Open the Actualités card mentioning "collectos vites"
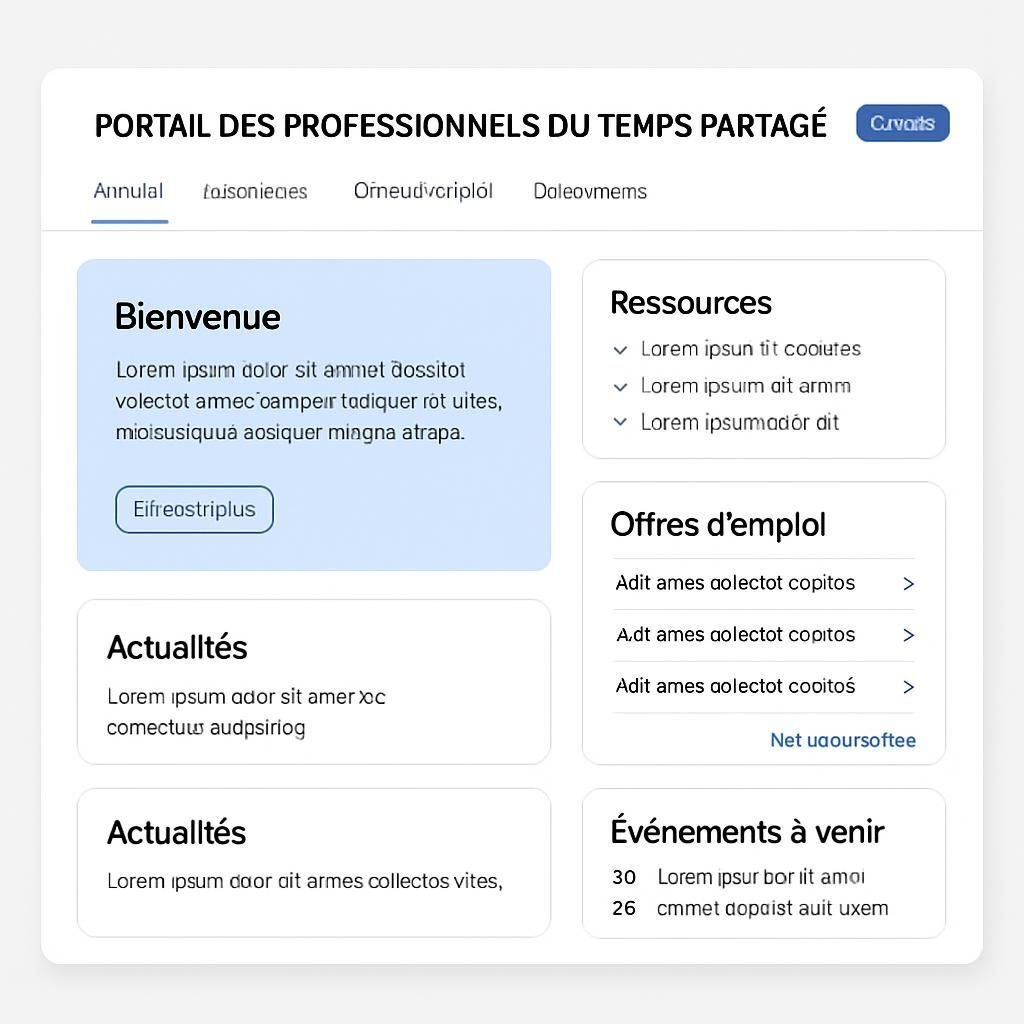 (313, 862)
